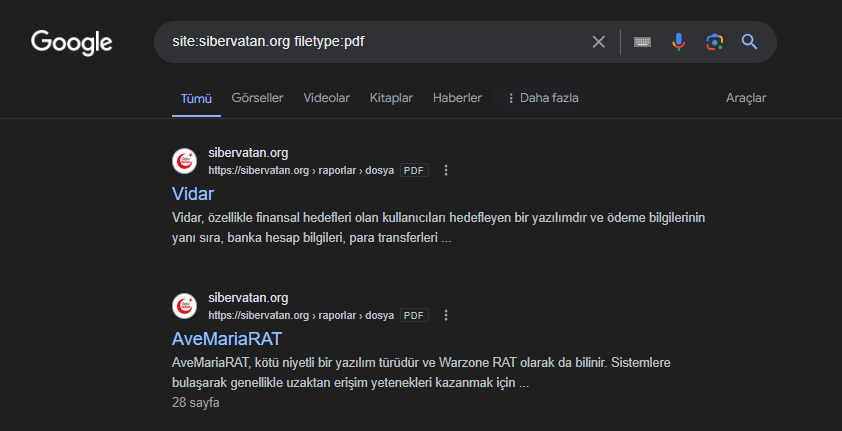Click the sibervatan favicon for Vidar result

[x=185, y=161]
